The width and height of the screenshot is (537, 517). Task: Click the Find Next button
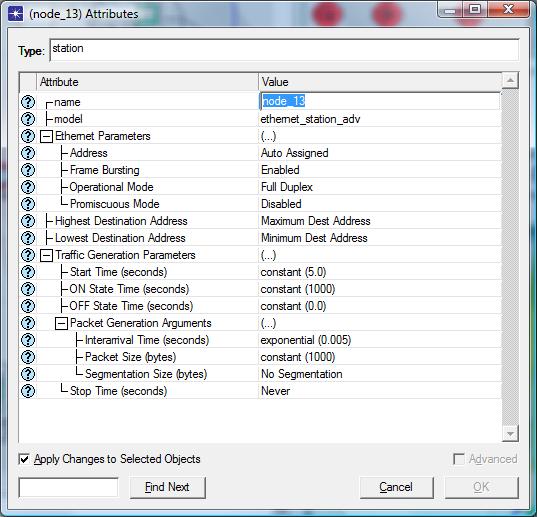tap(167, 487)
